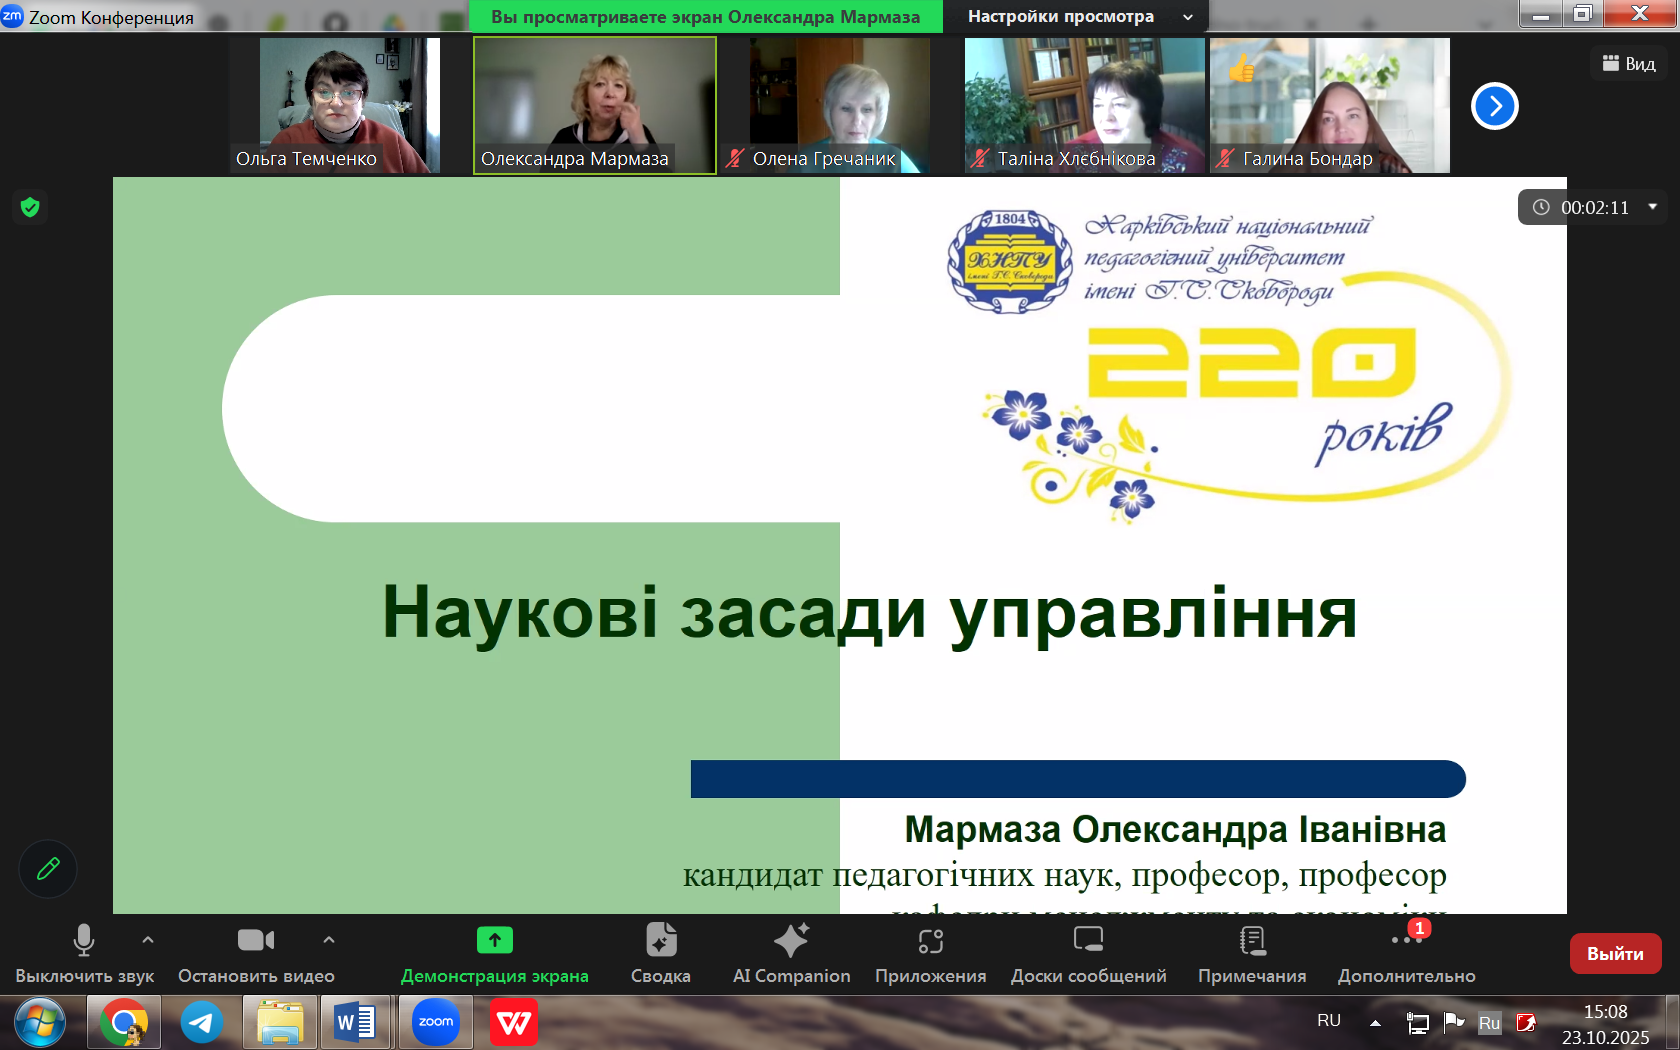Open Настройки просмотра dropdown
This screenshot has height=1050, width=1680.
(x=1078, y=16)
